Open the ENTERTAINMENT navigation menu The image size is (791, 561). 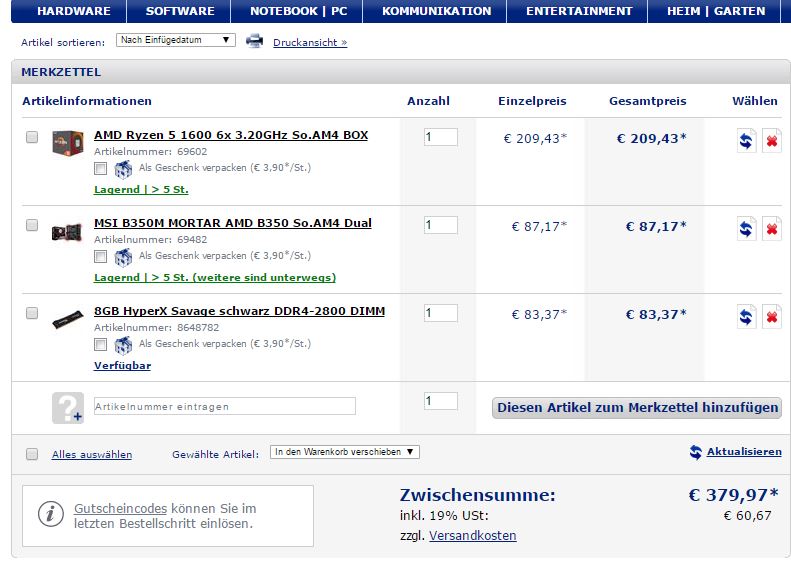pos(579,11)
